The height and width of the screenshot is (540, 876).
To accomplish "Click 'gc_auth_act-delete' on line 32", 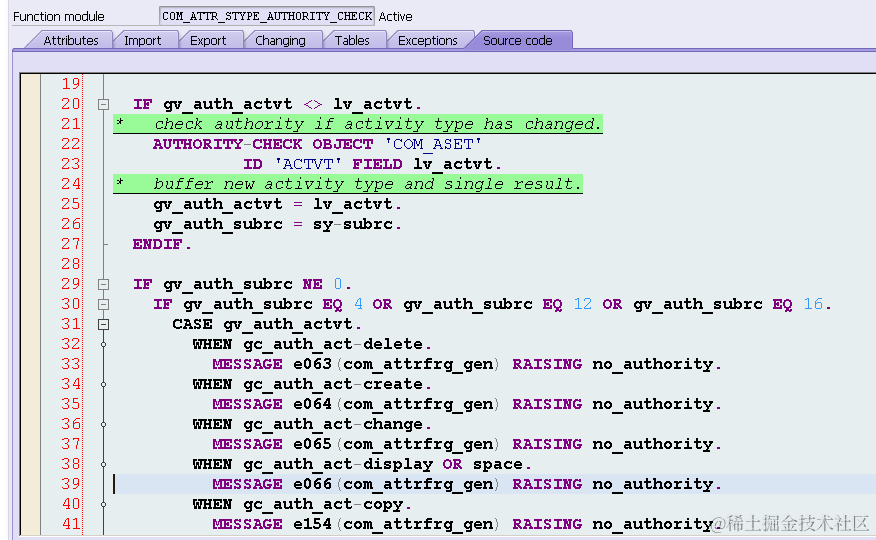I will click(333, 345).
